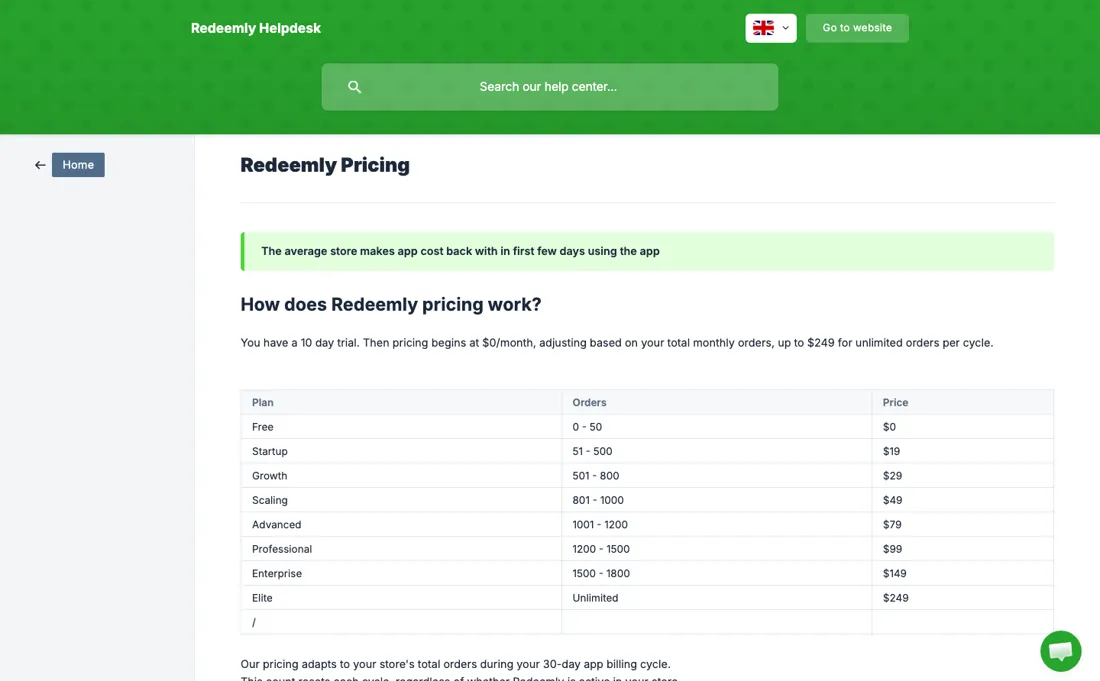Image resolution: width=1100 pixels, height=681 pixels.
Task: Click the slash in the last table row
Action: click(254, 622)
